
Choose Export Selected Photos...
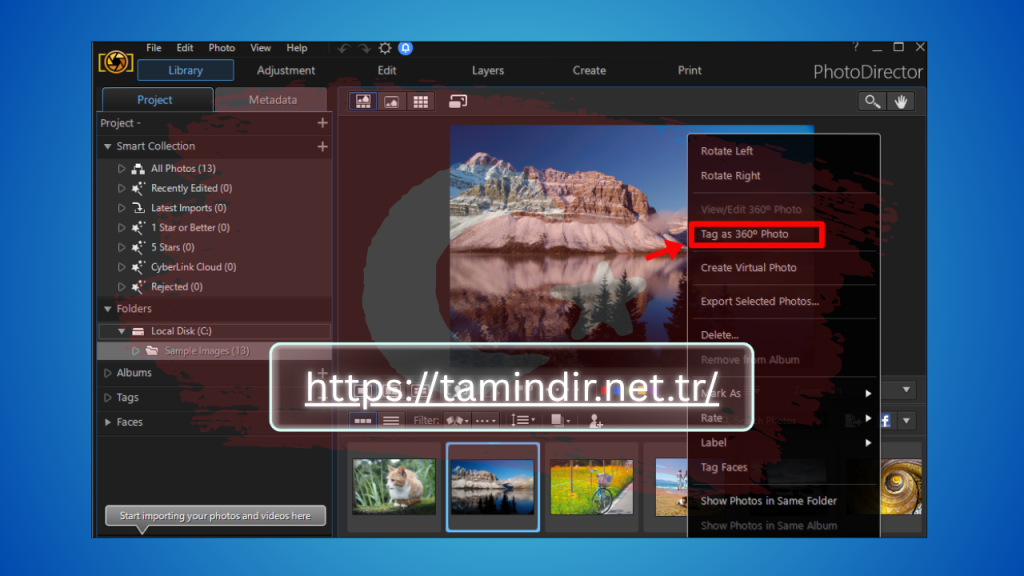pos(760,301)
